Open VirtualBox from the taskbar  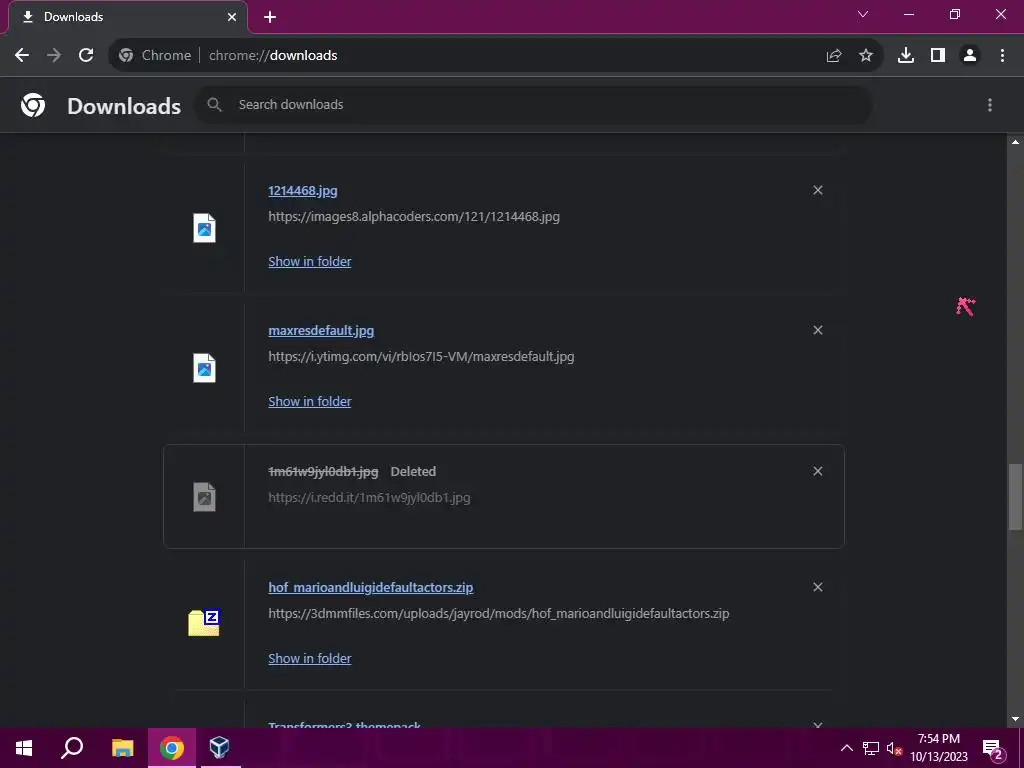[219, 748]
